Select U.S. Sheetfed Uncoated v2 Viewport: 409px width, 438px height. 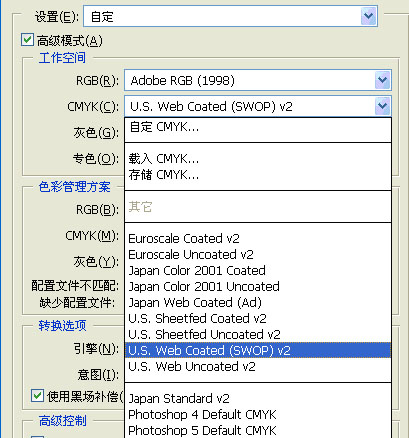258,334
